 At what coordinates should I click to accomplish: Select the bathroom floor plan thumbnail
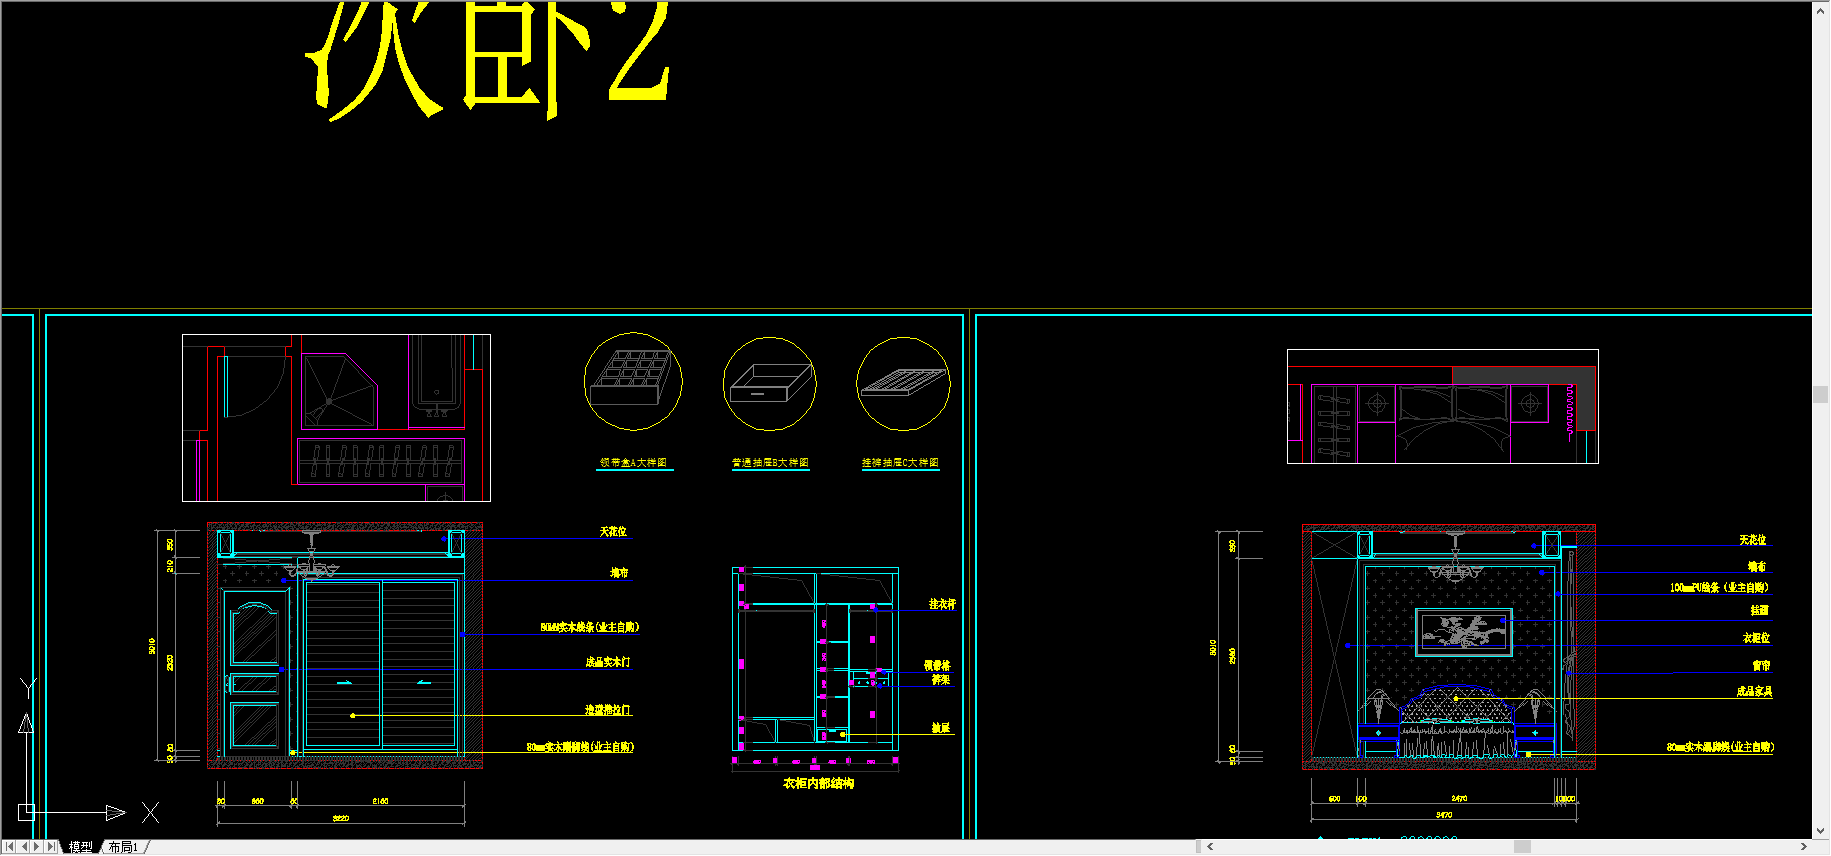pos(336,418)
